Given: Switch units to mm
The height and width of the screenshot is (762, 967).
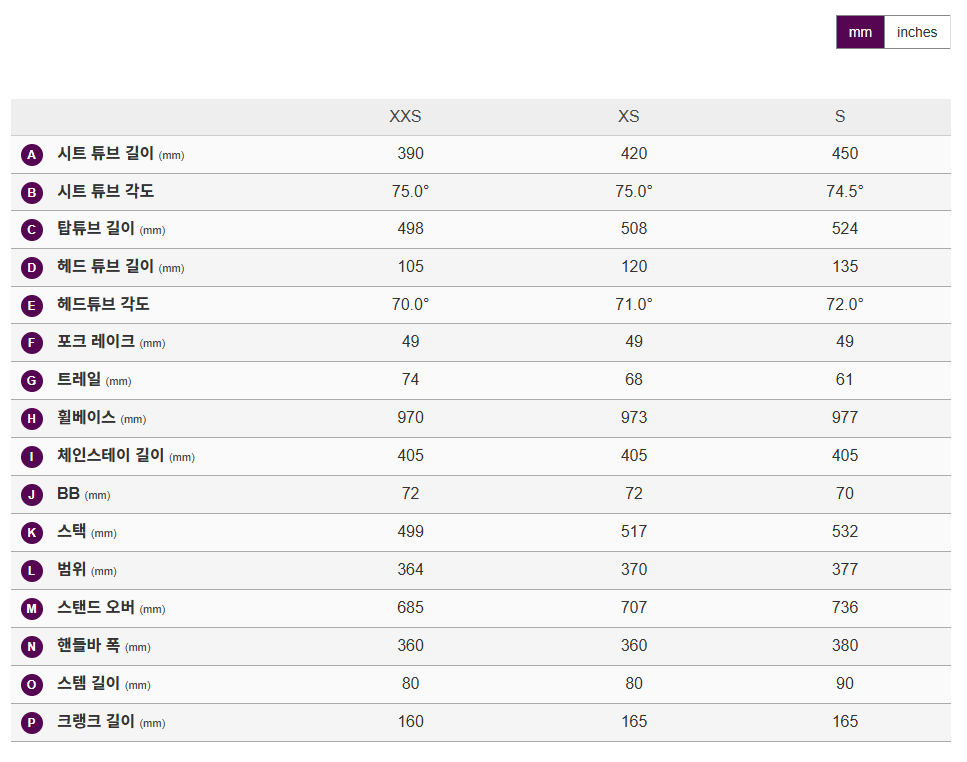Looking at the screenshot, I should pos(860,32).
